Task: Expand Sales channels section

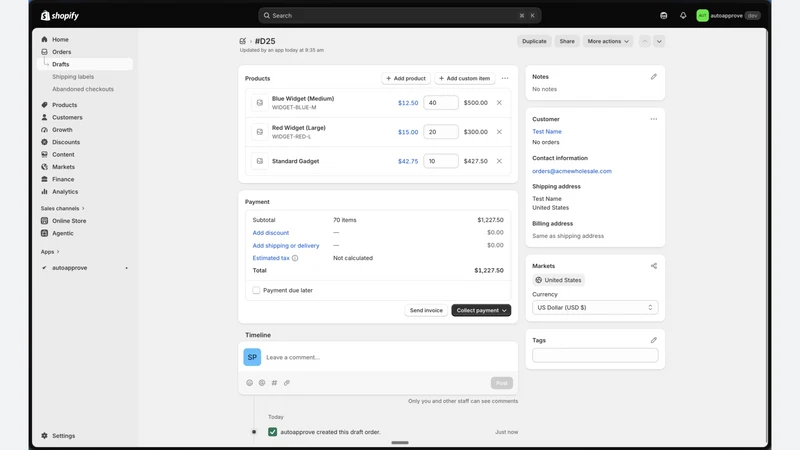Action: click(63, 209)
